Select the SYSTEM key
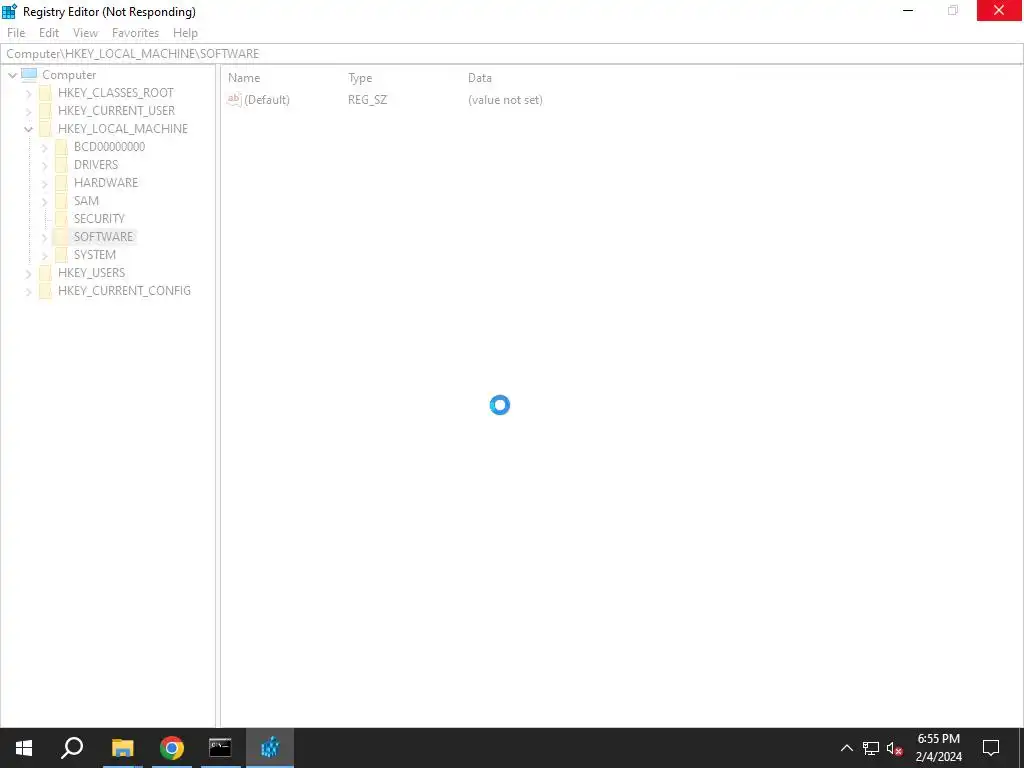 [95, 254]
